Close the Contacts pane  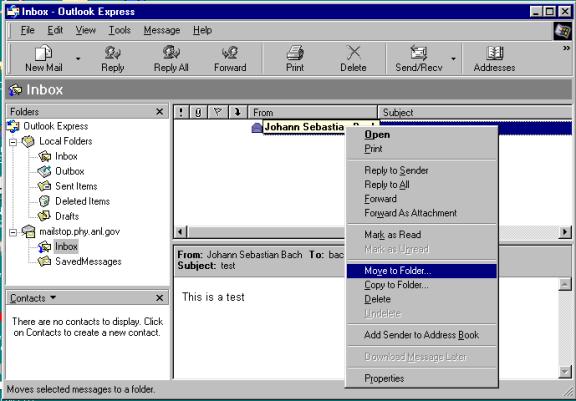159,298
